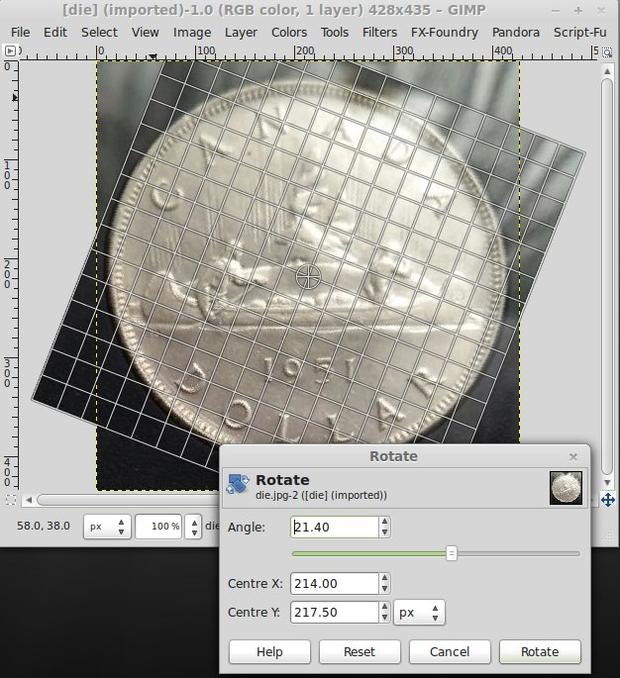
Task: Click the vertical scrollbar up arrow
Action: (x=607, y=71)
